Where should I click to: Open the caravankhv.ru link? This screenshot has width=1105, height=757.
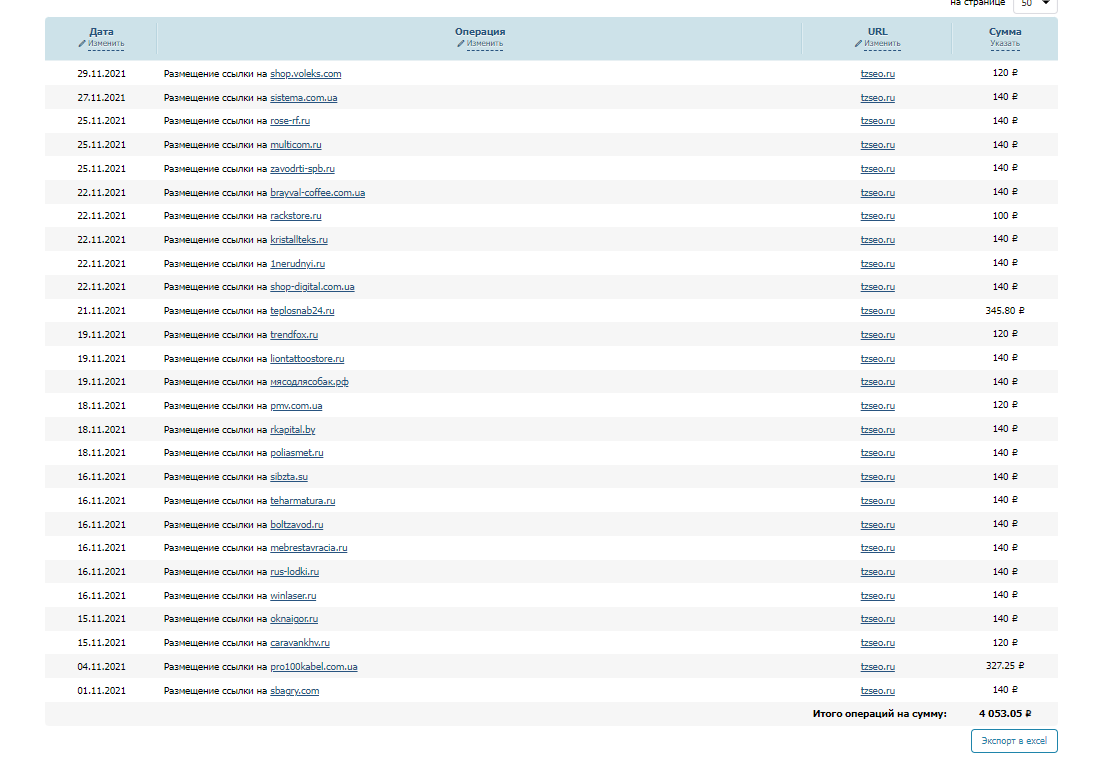pyautogui.click(x=300, y=644)
